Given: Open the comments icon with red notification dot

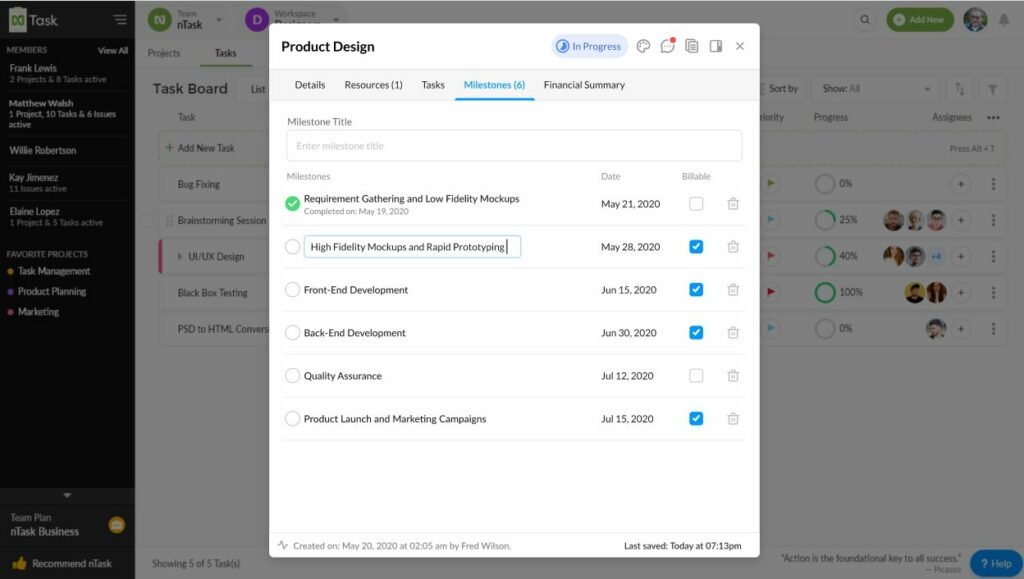Looking at the screenshot, I should pyautogui.click(x=668, y=46).
